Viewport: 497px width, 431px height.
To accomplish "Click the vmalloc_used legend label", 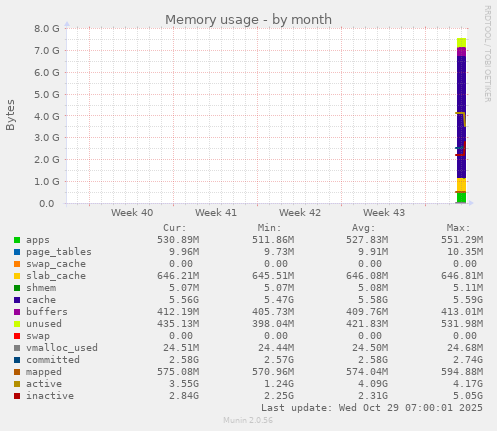I will pos(62,348).
